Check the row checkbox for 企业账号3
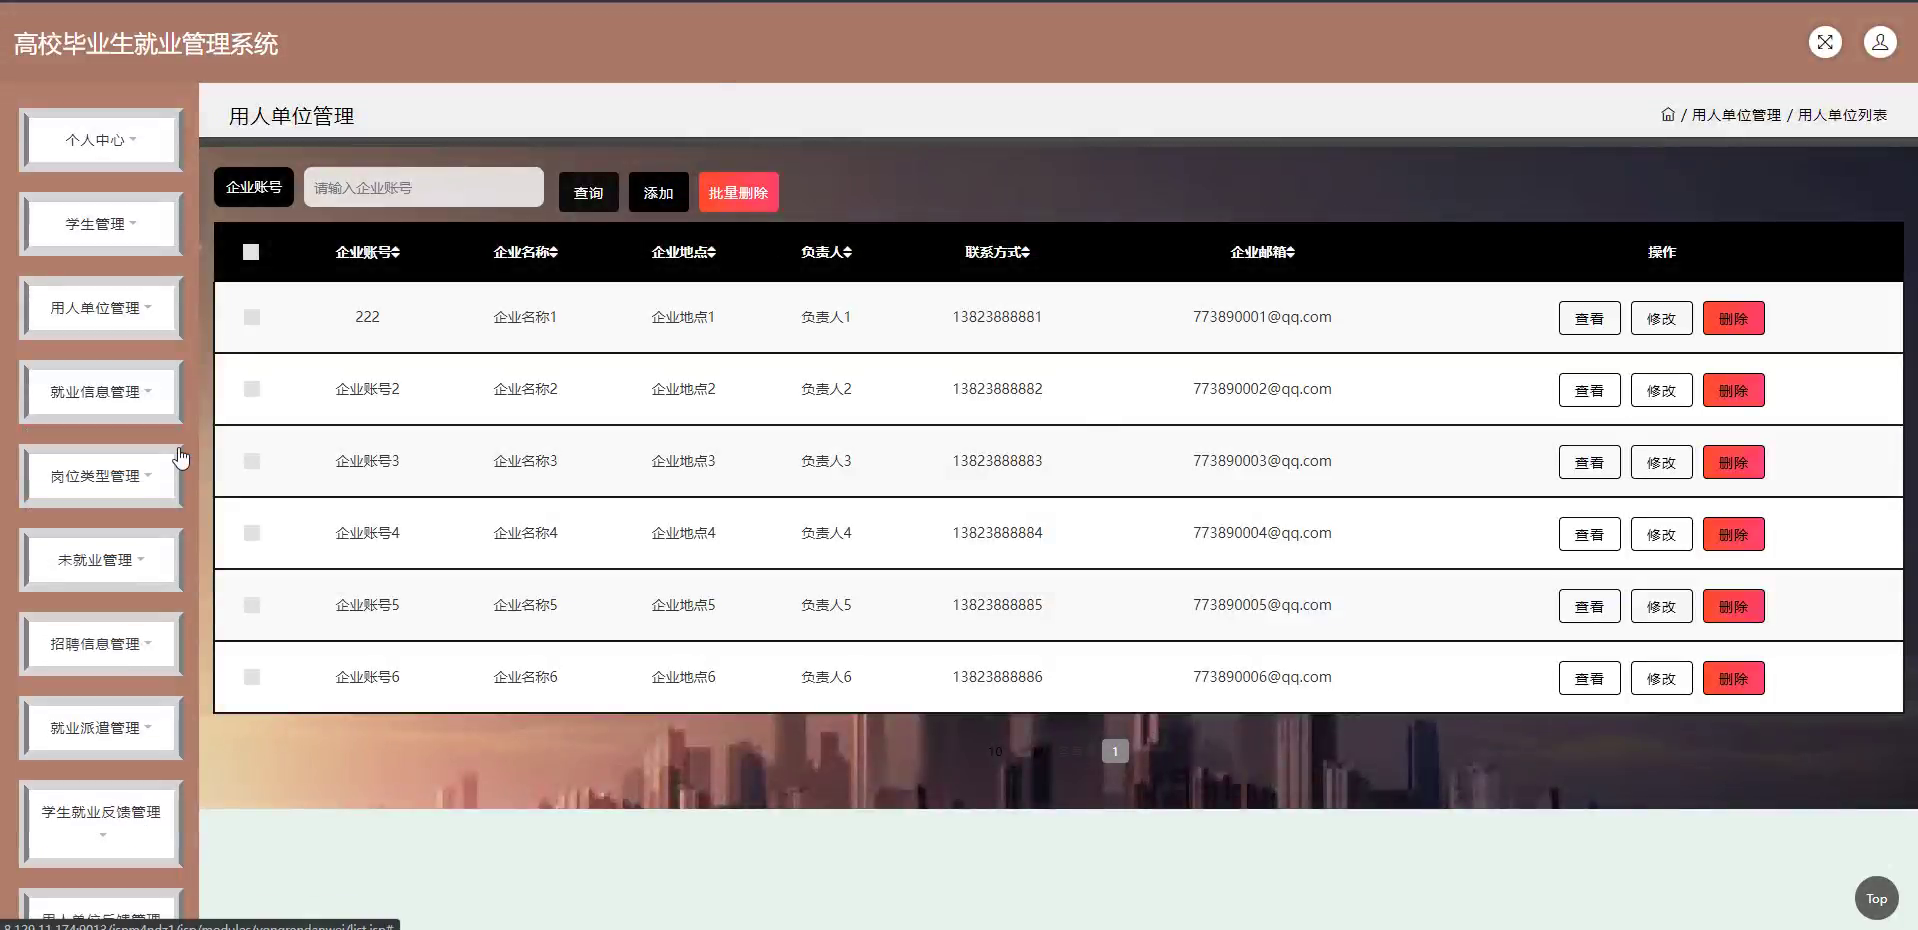 point(252,461)
